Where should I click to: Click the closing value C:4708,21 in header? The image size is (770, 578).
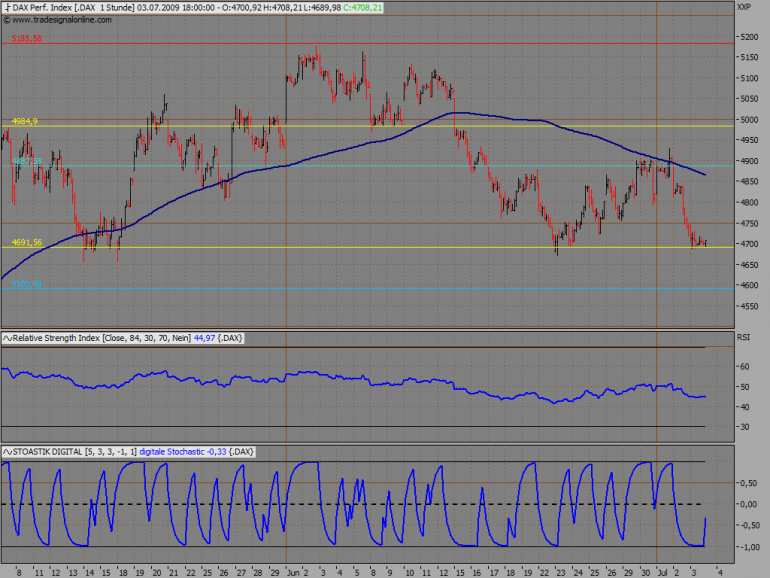coord(363,7)
